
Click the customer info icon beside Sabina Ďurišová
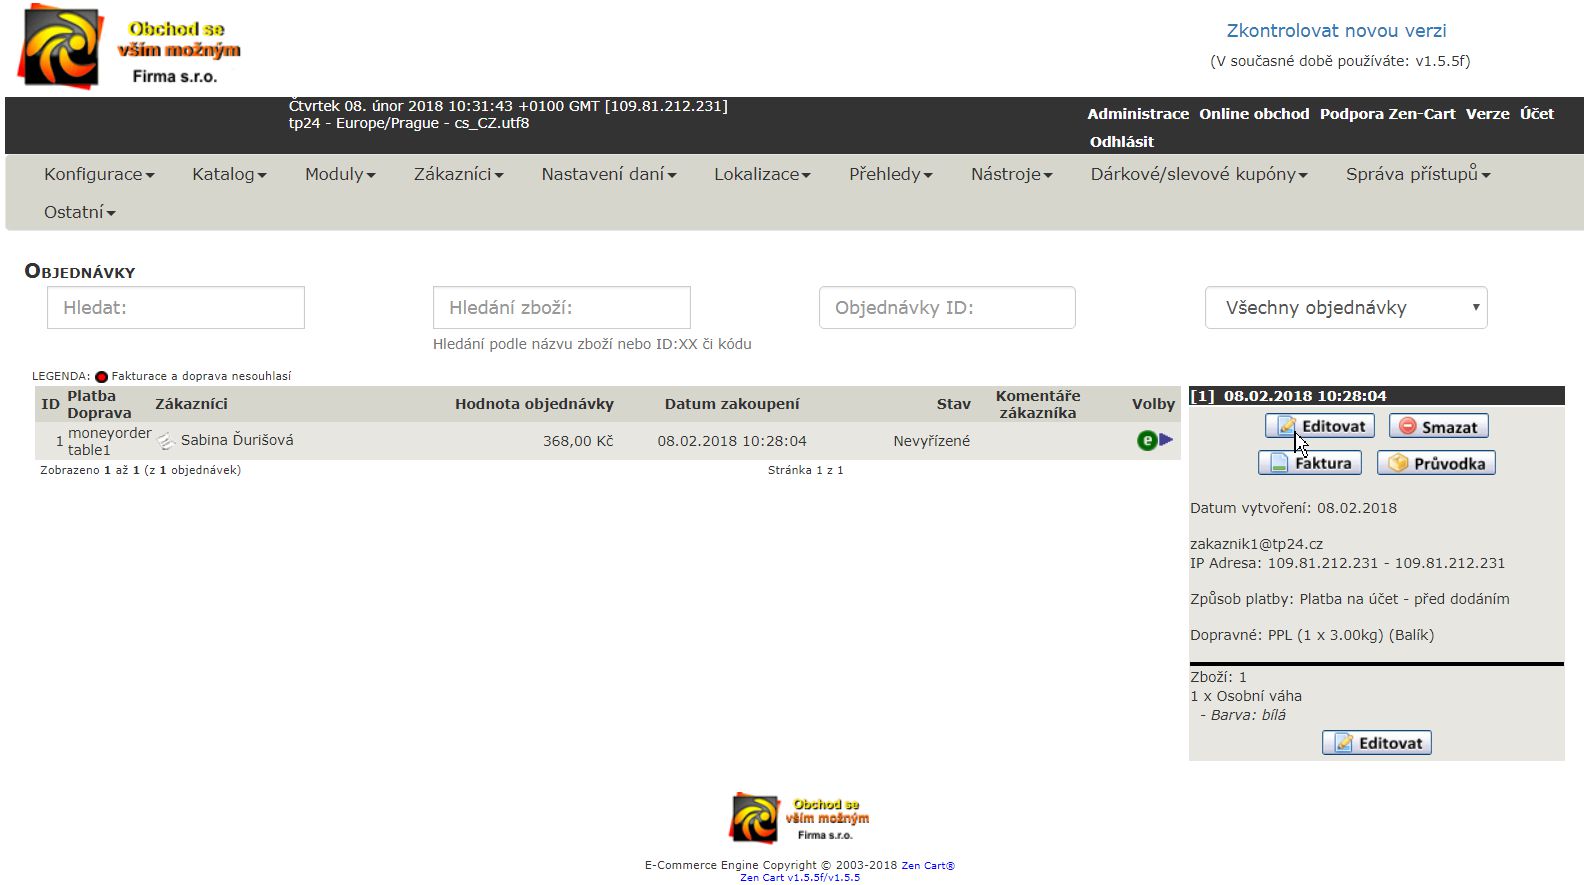click(x=166, y=441)
